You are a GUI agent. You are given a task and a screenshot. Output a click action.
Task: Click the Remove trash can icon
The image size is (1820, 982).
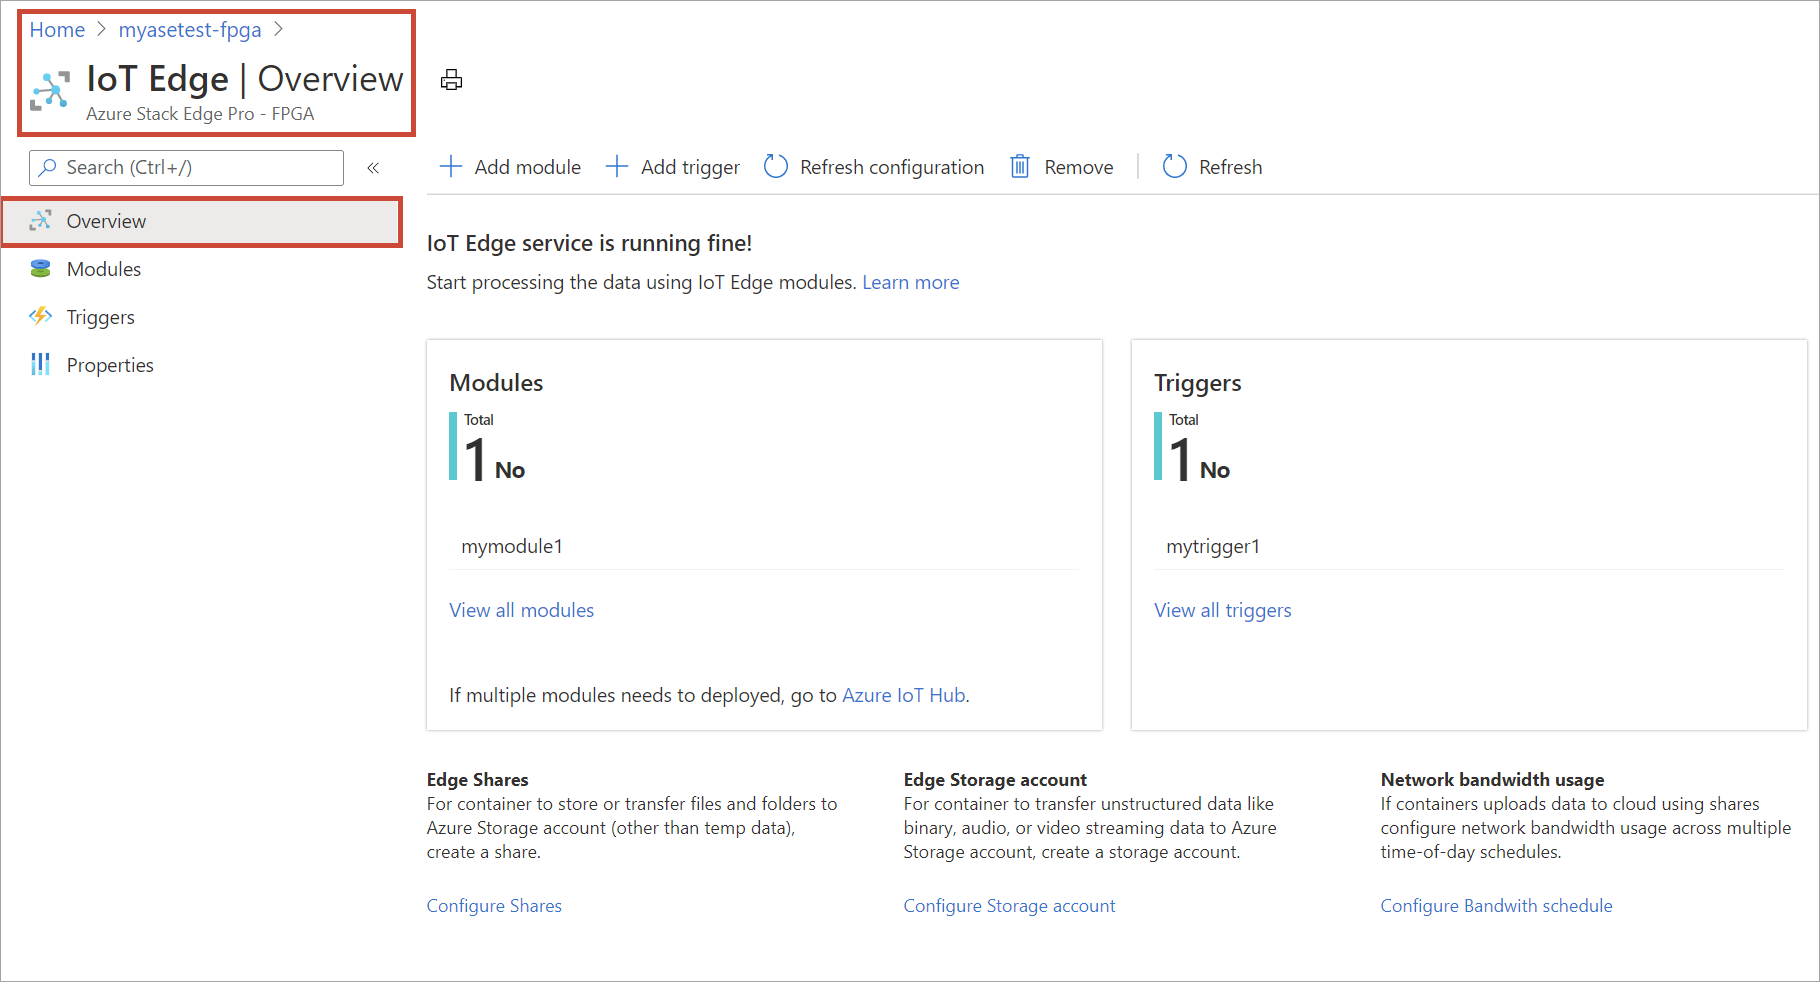[1020, 167]
